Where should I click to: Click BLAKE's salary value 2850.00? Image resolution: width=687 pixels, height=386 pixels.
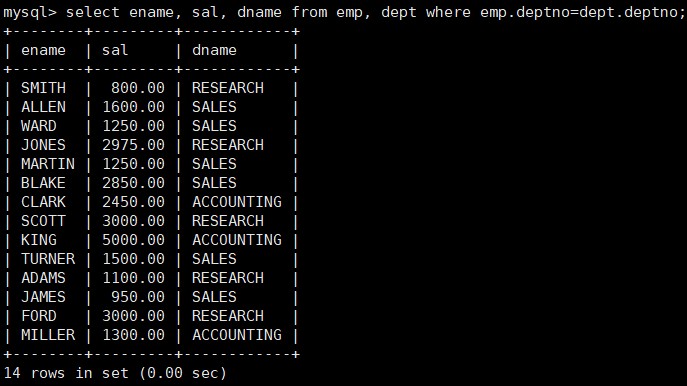pyautogui.click(x=133, y=183)
